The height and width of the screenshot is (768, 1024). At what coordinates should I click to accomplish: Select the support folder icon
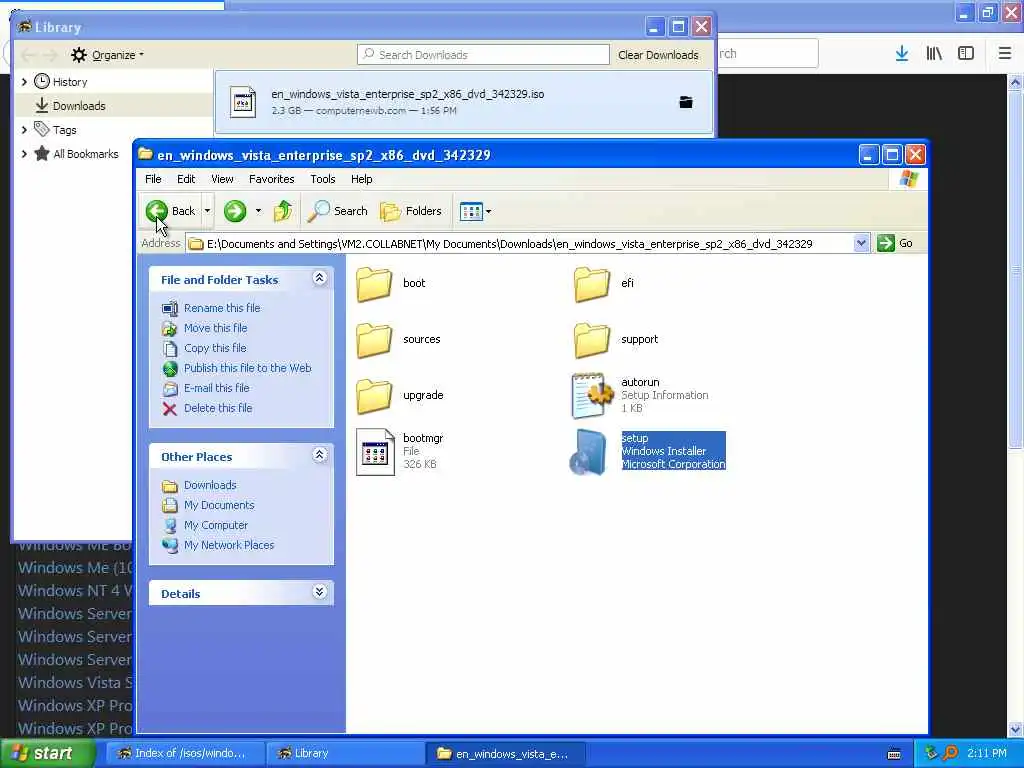[592, 340]
